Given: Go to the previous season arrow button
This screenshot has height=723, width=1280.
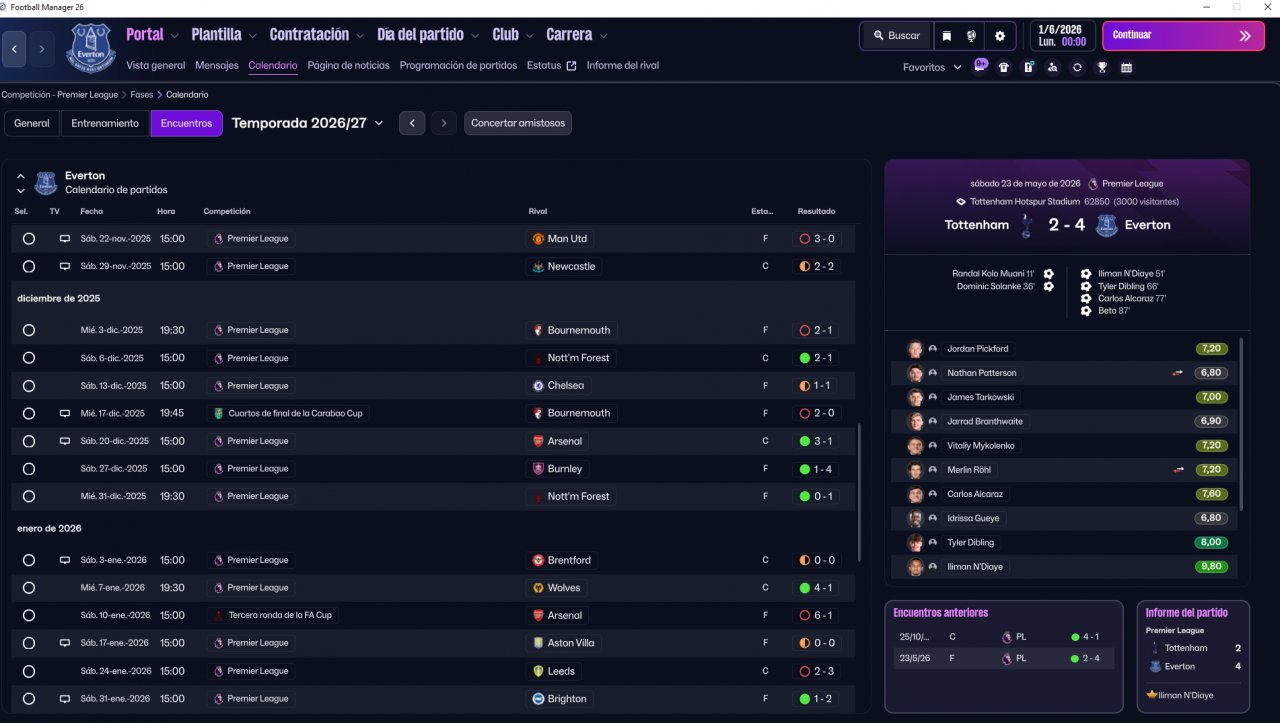Looking at the screenshot, I should tap(412, 123).
